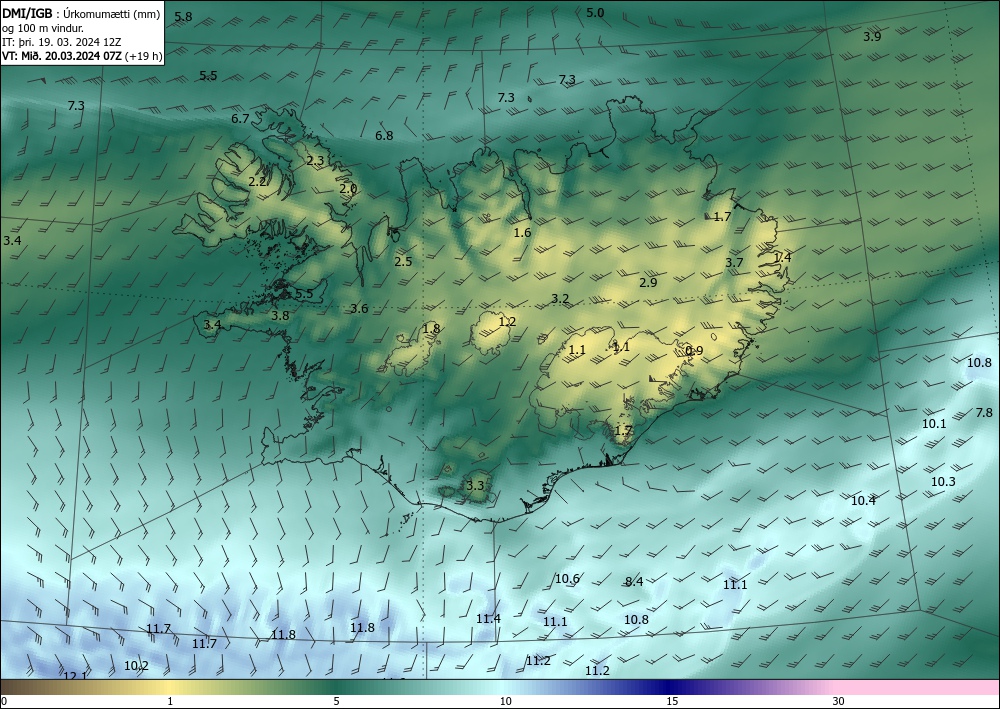The height and width of the screenshot is (709, 1000).
Task: Click the 'og 100 m vindur.' subtitle line
Action: [x=43, y=29]
